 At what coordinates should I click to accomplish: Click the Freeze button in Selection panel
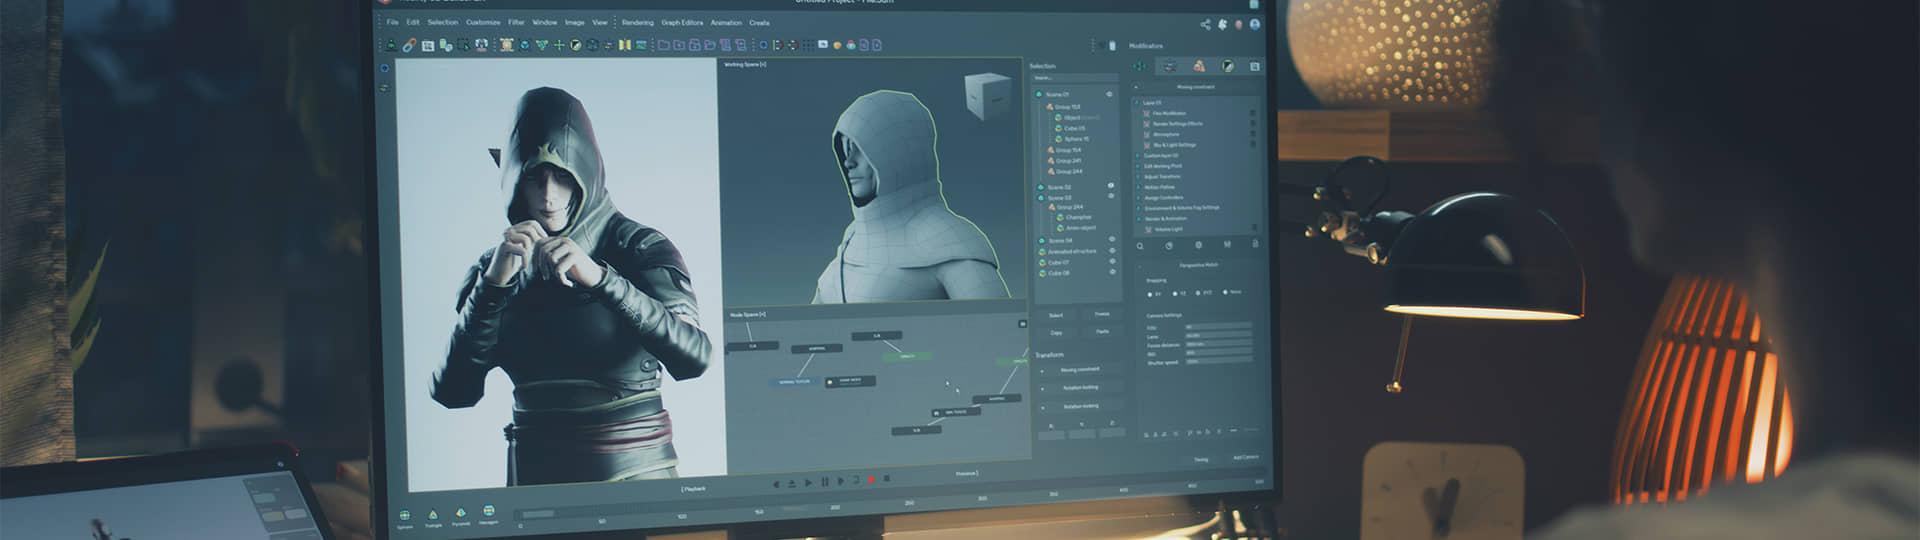[1102, 314]
